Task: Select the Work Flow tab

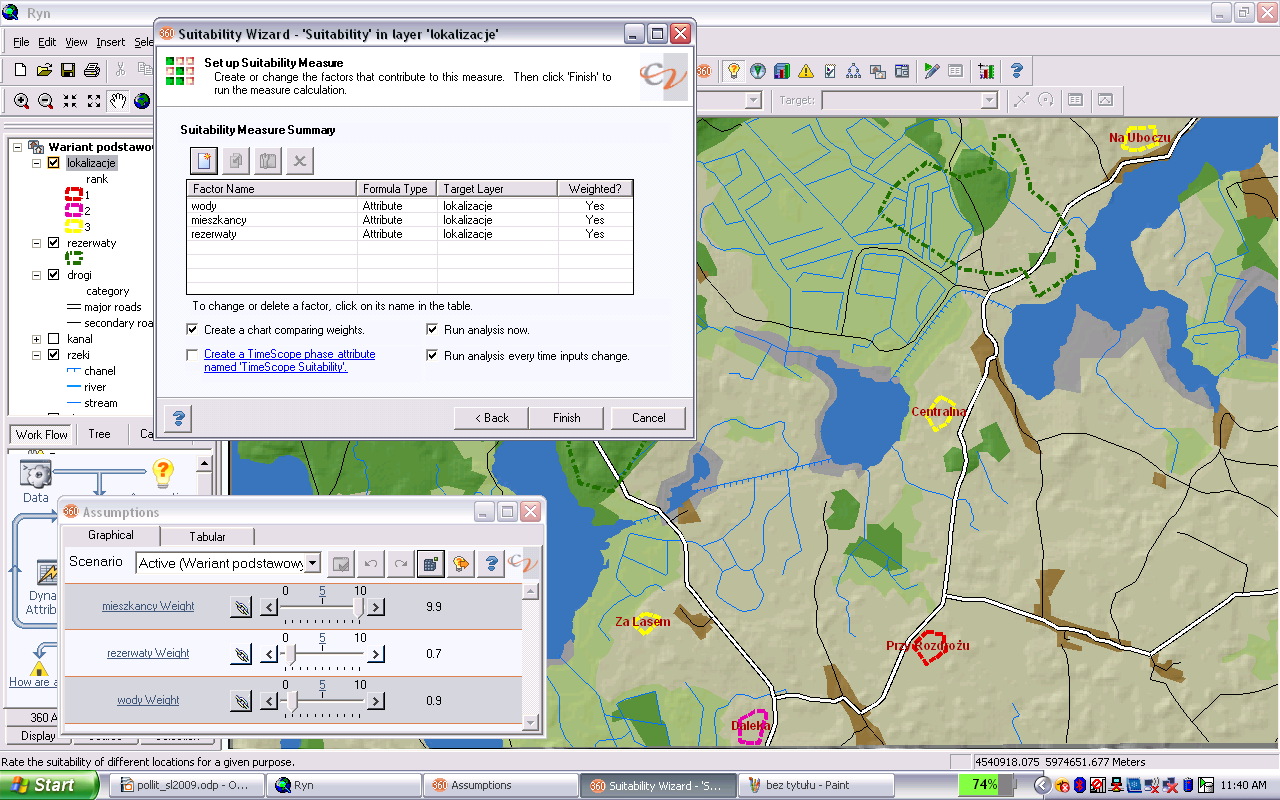Action: (42, 434)
